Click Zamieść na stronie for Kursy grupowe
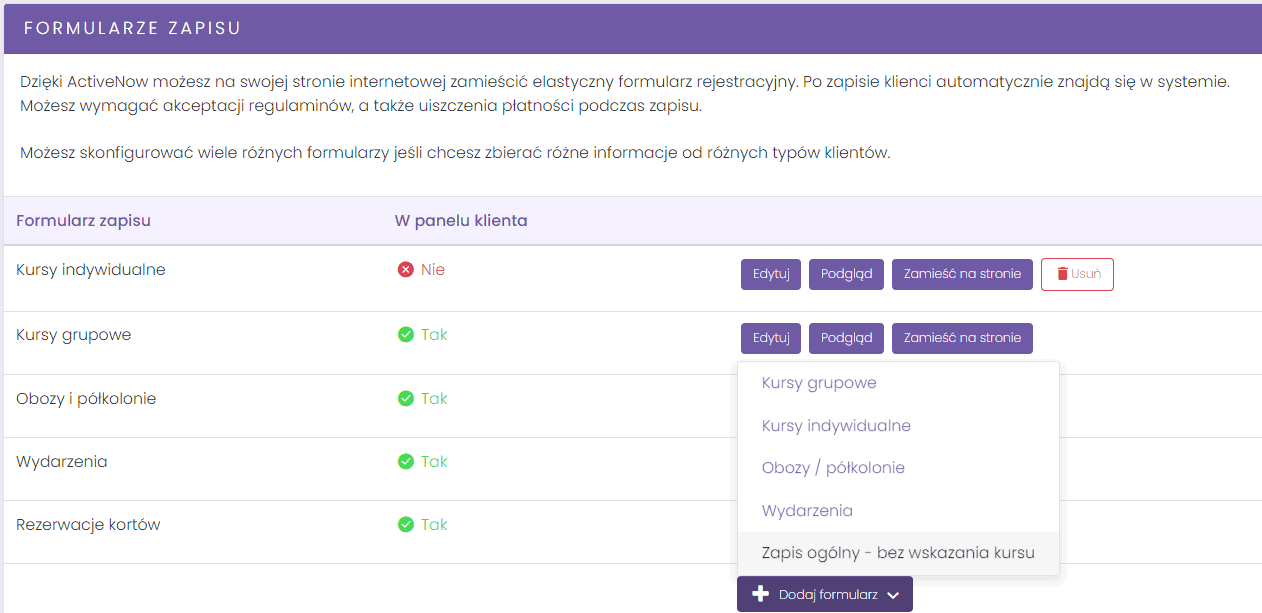Image resolution: width=1262 pixels, height=613 pixels. (x=962, y=338)
